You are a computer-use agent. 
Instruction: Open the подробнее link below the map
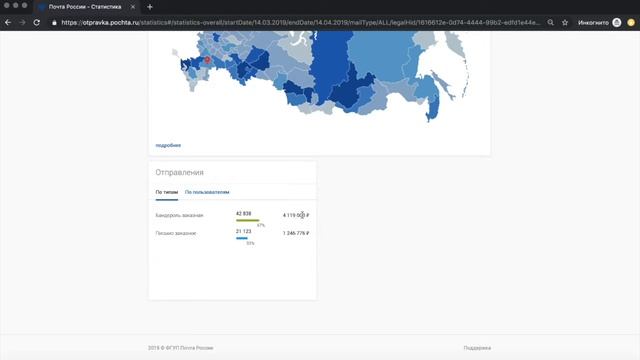[168, 145]
